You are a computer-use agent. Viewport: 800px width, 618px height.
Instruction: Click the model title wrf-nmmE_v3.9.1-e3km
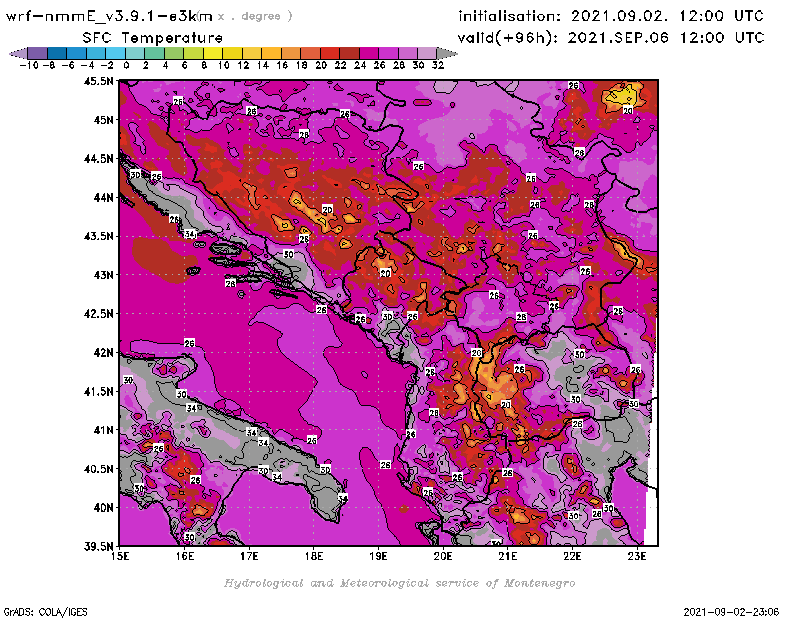coord(109,16)
